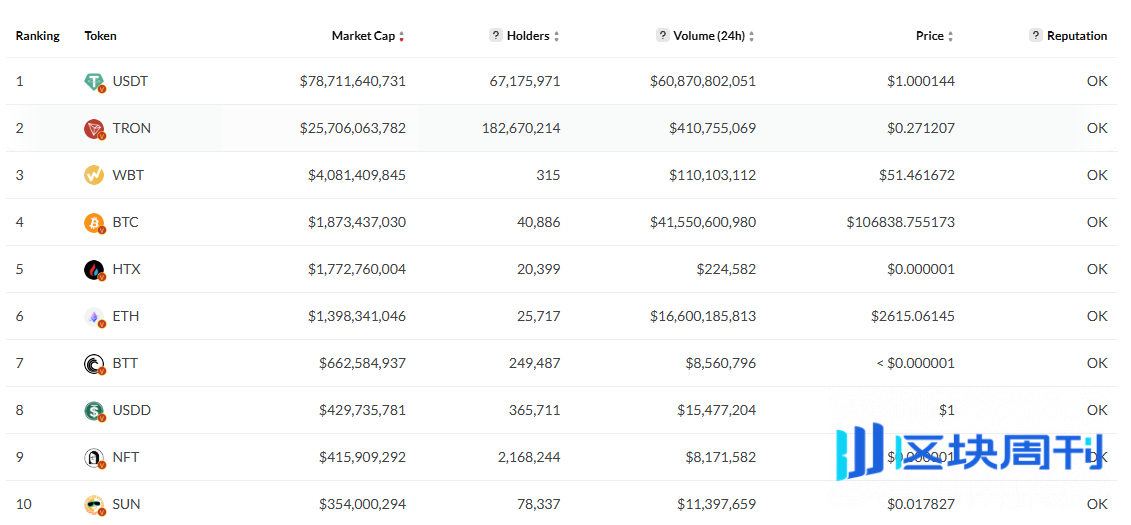The image size is (1131, 525).
Task: Select BTT market cap $662,584,937
Action: coord(363,363)
